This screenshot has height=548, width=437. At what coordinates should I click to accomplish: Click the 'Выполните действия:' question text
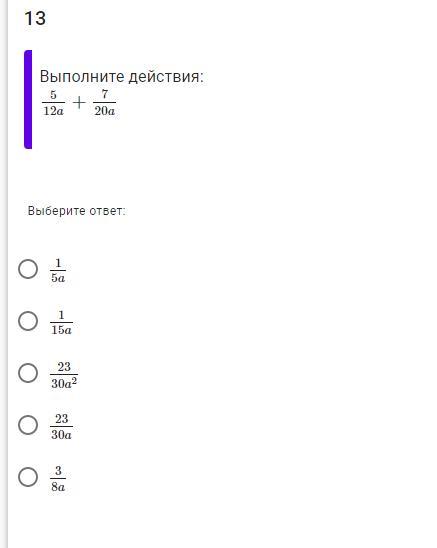tap(121, 76)
